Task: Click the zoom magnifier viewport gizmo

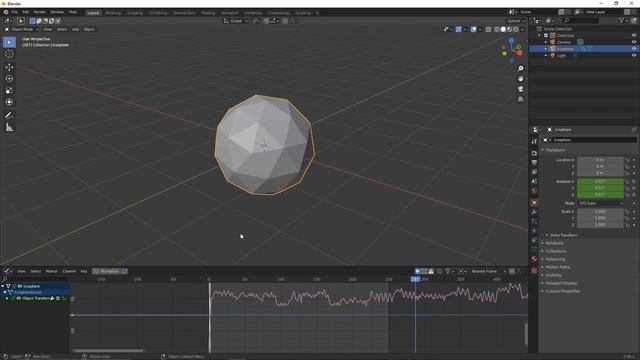Action: click(x=520, y=69)
